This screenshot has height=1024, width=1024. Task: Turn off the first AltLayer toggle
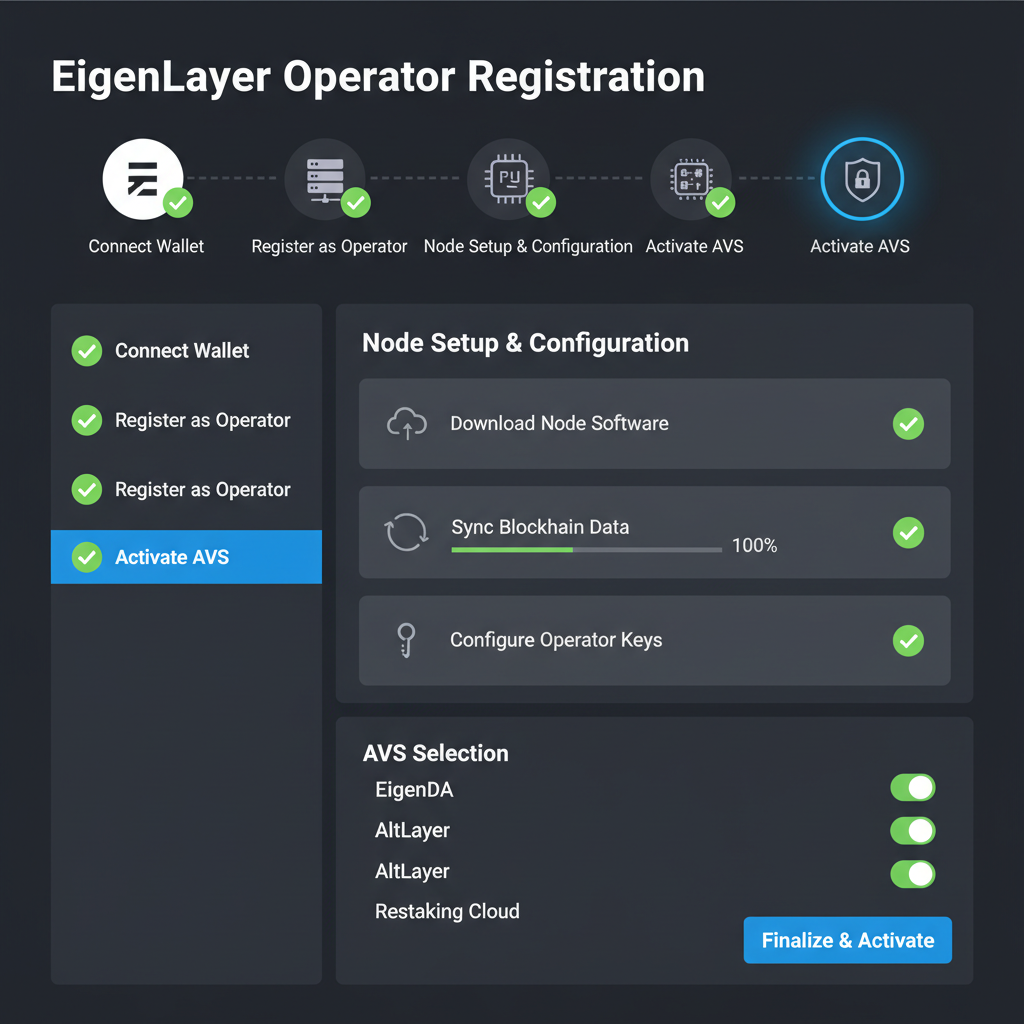point(911,830)
